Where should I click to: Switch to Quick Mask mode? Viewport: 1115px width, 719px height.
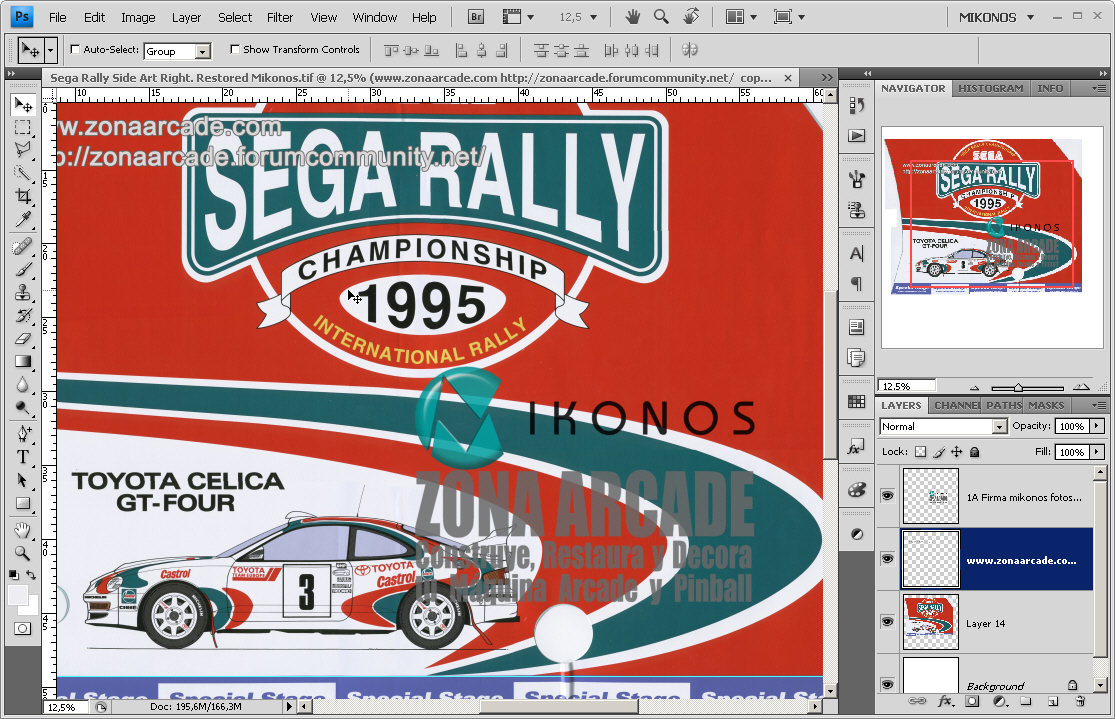coord(23,629)
